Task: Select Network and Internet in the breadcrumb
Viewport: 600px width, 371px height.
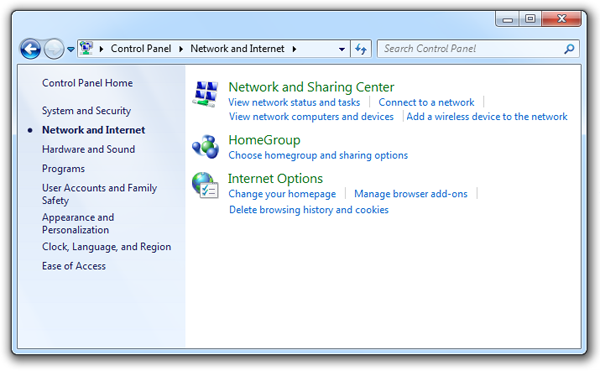Action: click(x=237, y=49)
